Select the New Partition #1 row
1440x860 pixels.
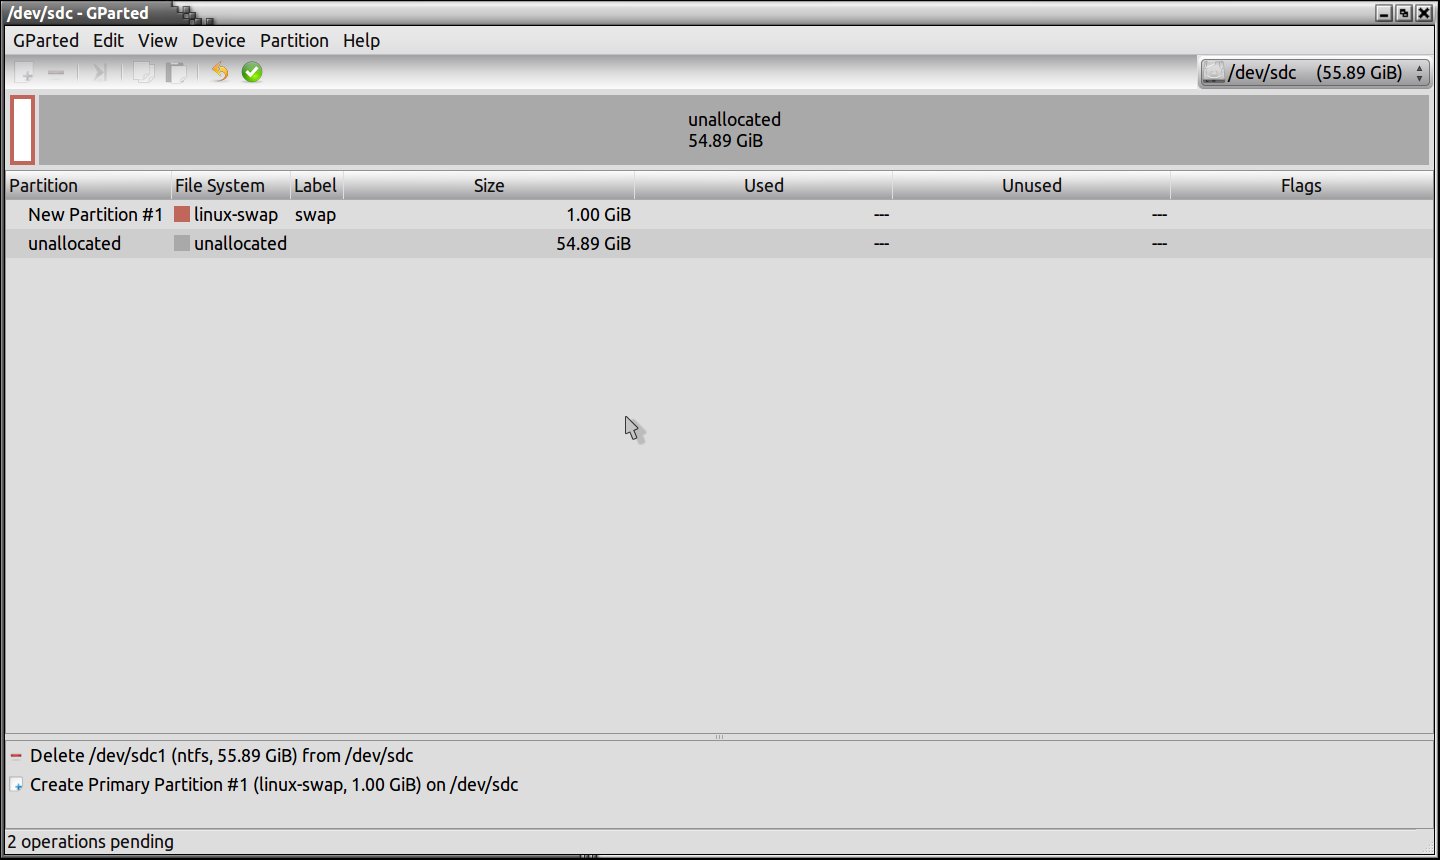95,214
